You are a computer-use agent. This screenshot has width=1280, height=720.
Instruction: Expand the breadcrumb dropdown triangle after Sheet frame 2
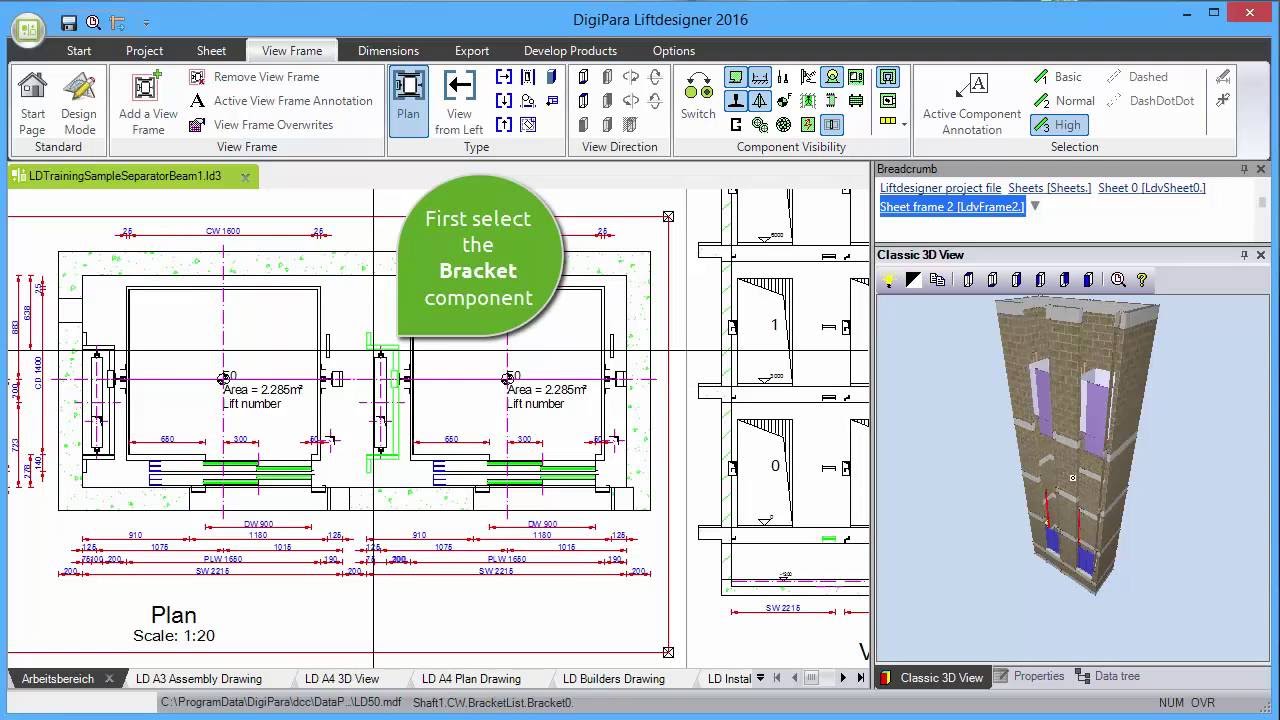(1035, 206)
